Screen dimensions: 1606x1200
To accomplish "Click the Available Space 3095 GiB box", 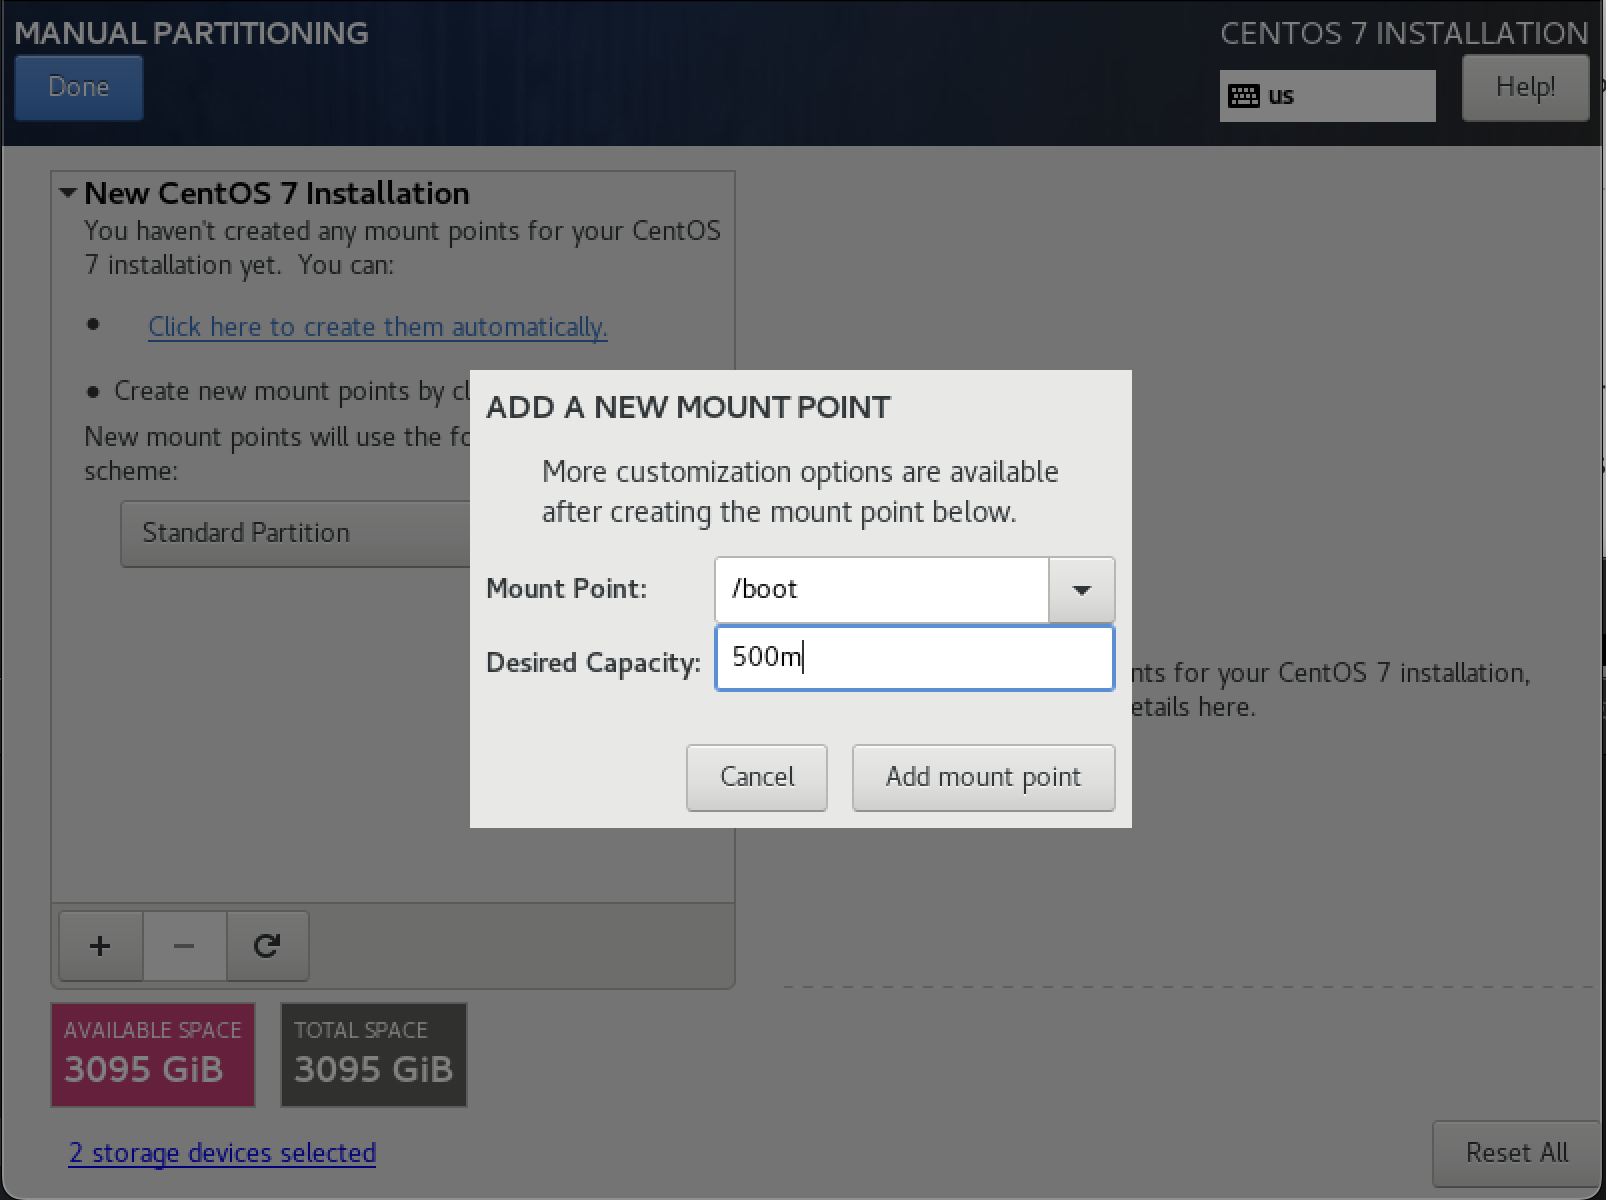I will click(153, 1055).
